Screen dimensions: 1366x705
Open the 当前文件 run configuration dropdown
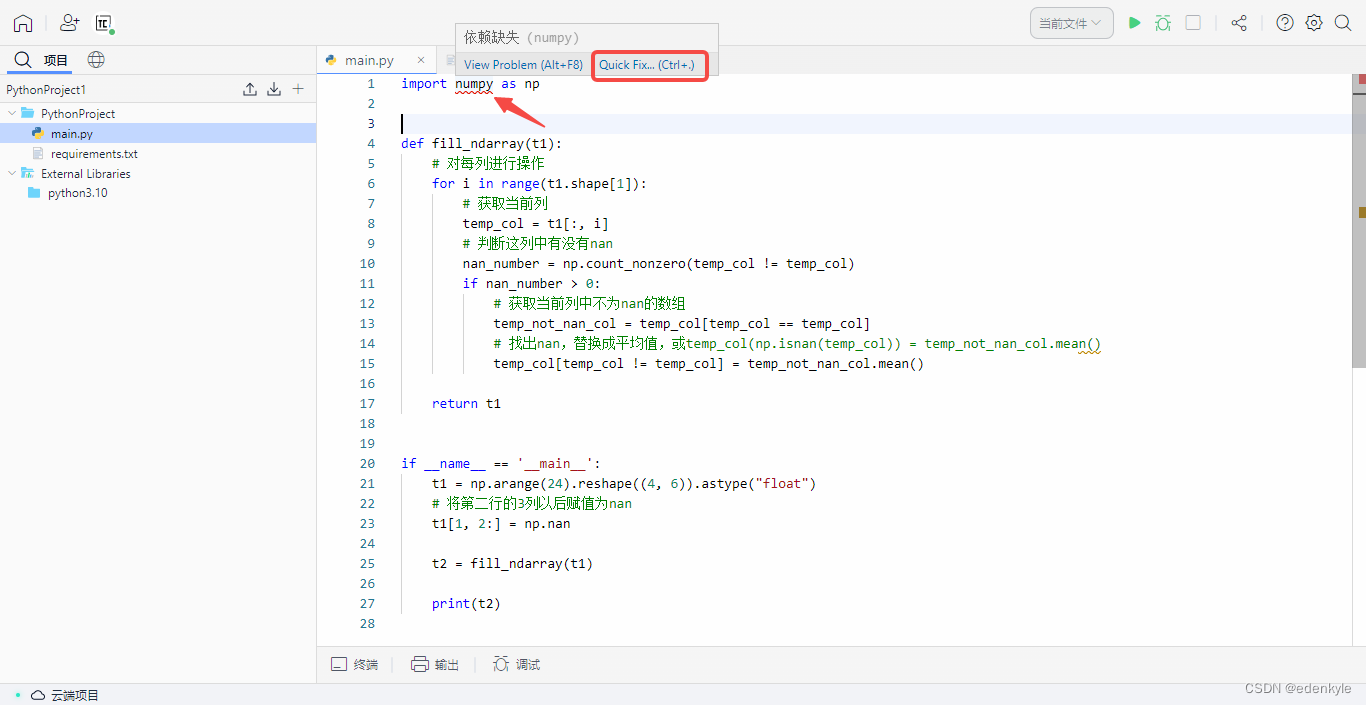point(1072,23)
